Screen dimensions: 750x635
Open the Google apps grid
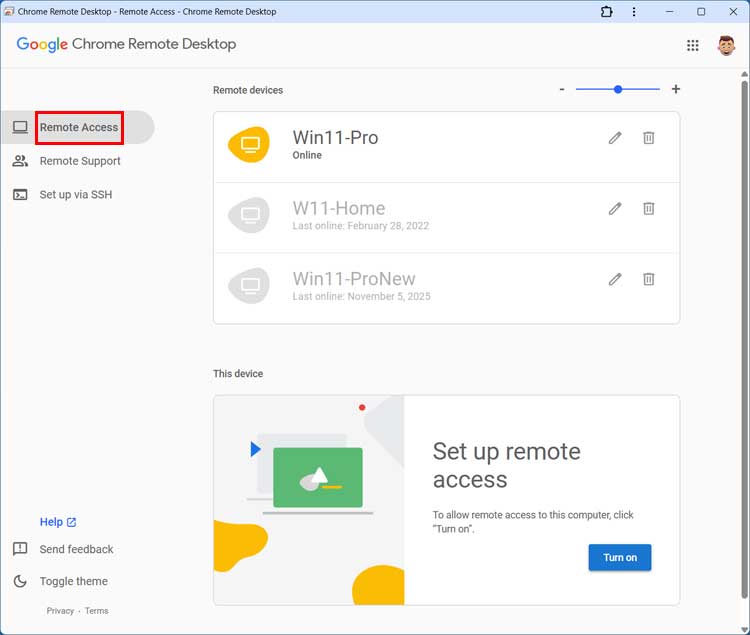[x=693, y=45]
